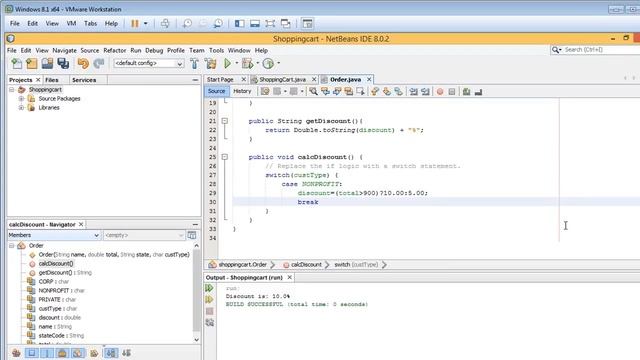Click the Uncomment editor toolbar icon
This screenshot has height=360, width=640.
[478, 91]
